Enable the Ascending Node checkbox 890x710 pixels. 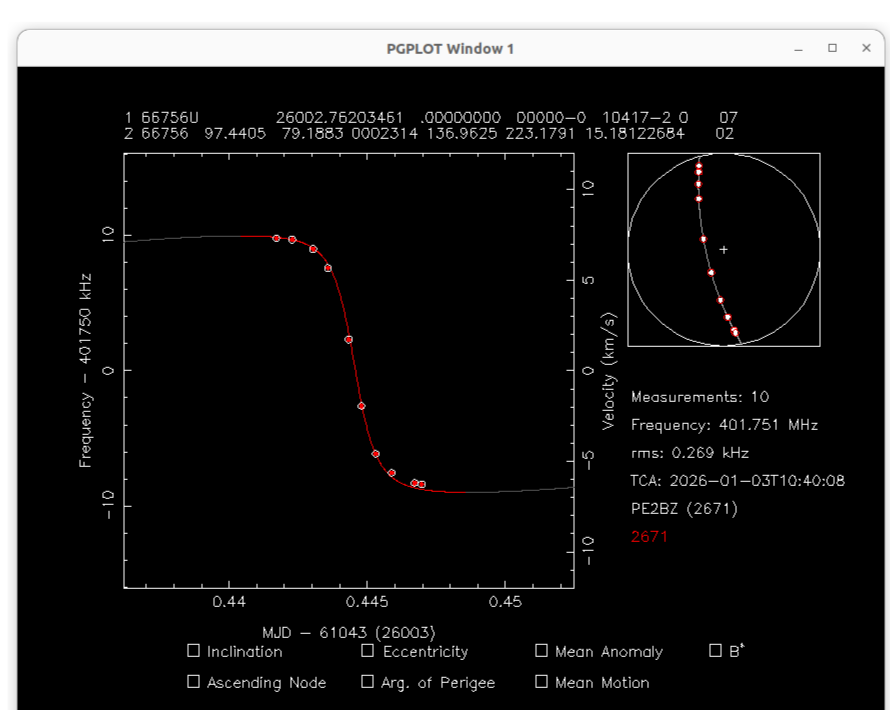coord(193,682)
